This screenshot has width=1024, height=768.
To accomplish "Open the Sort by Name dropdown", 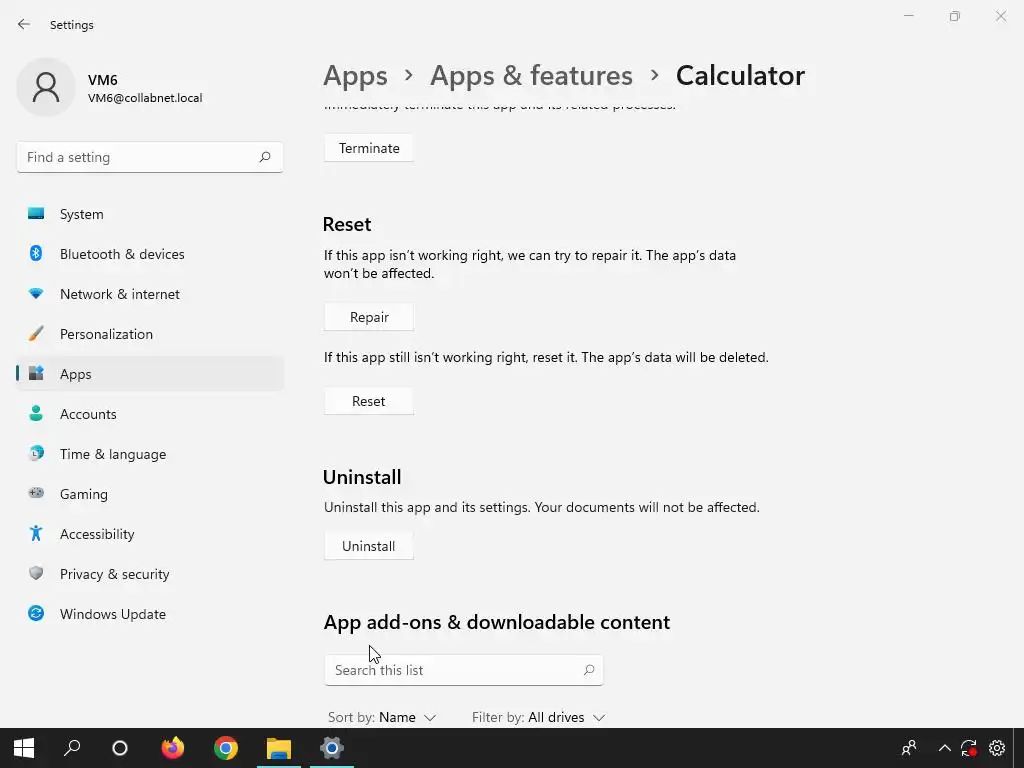I will point(382,717).
